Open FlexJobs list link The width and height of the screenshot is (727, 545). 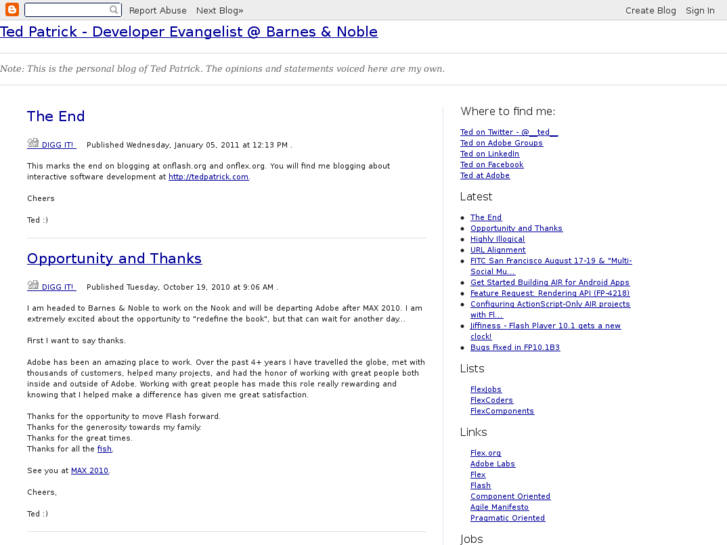pyautogui.click(x=486, y=389)
